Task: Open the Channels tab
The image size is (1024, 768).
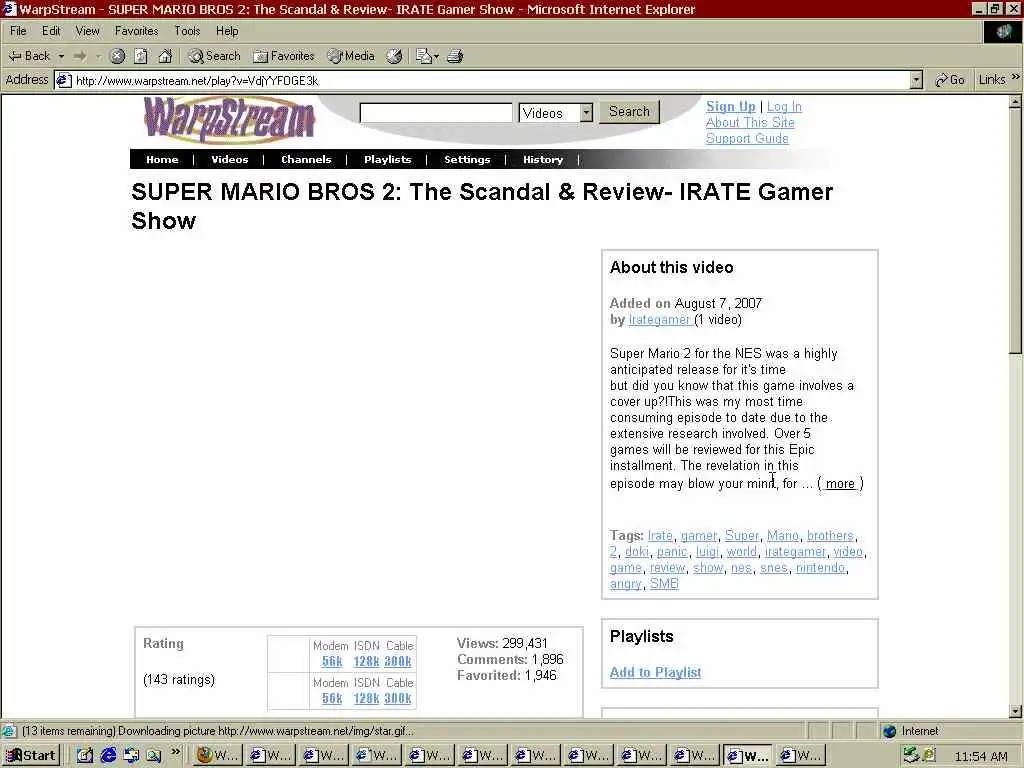Action: click(x=306, y=159)
